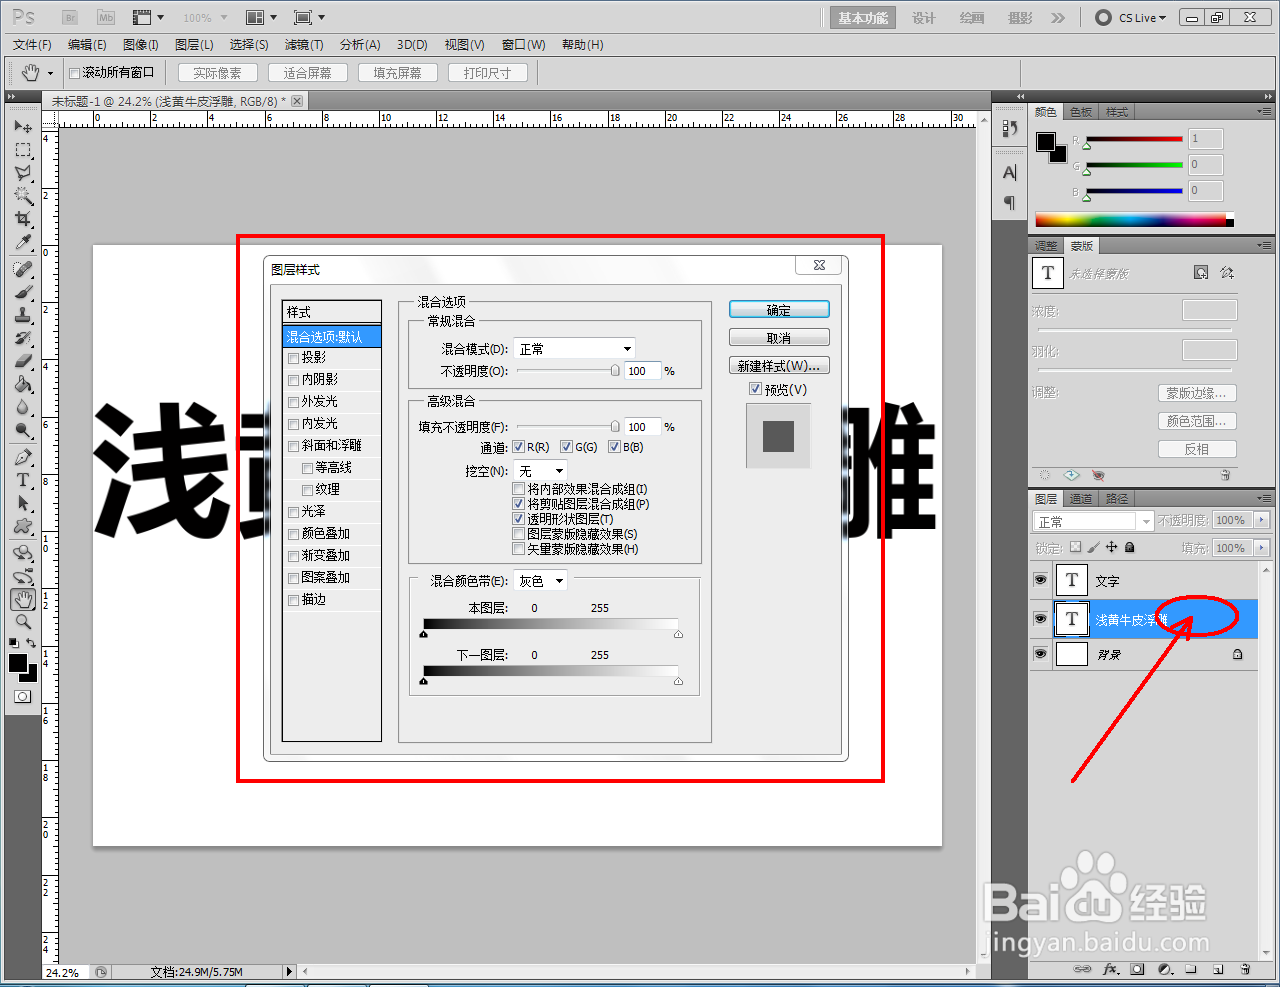The image size is (1280, 987).
Task: Hide the 文字 layer via eye icon
Action: click(x=1040, y=580)
